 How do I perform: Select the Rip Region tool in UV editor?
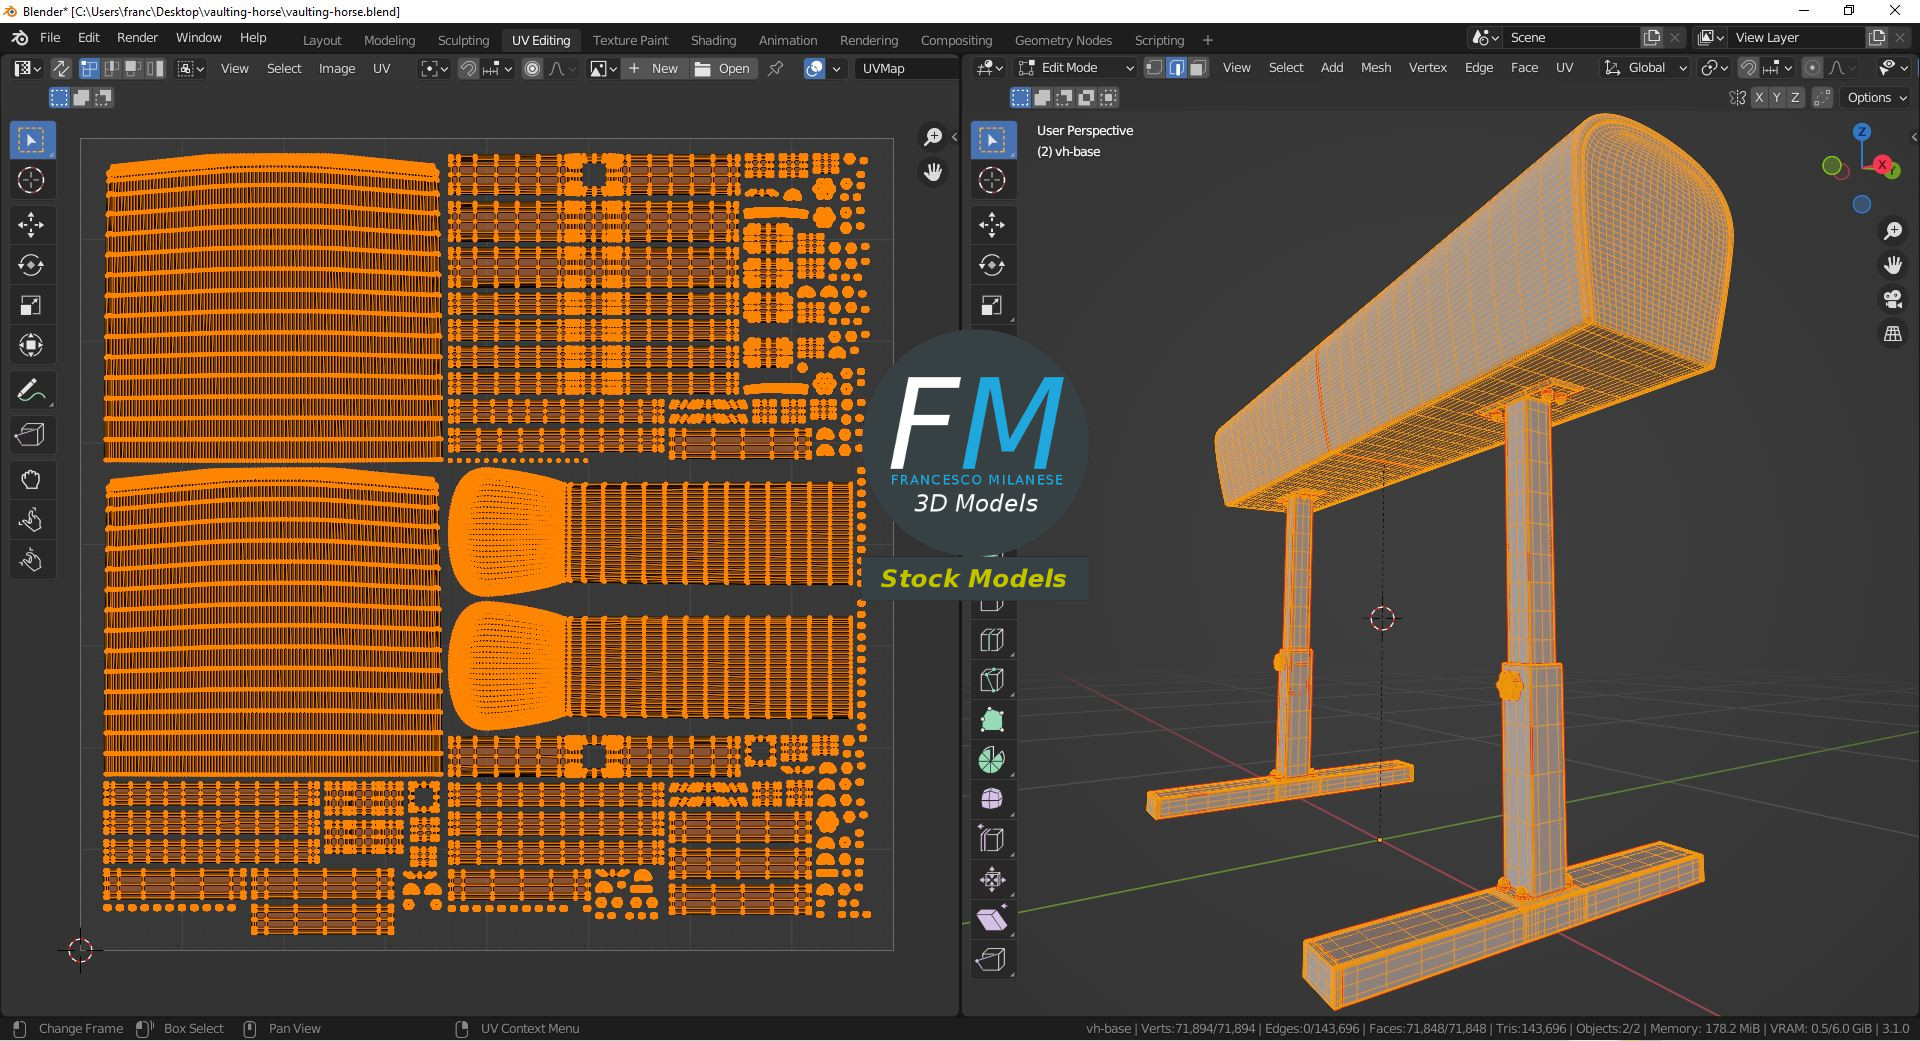[31, 435]
